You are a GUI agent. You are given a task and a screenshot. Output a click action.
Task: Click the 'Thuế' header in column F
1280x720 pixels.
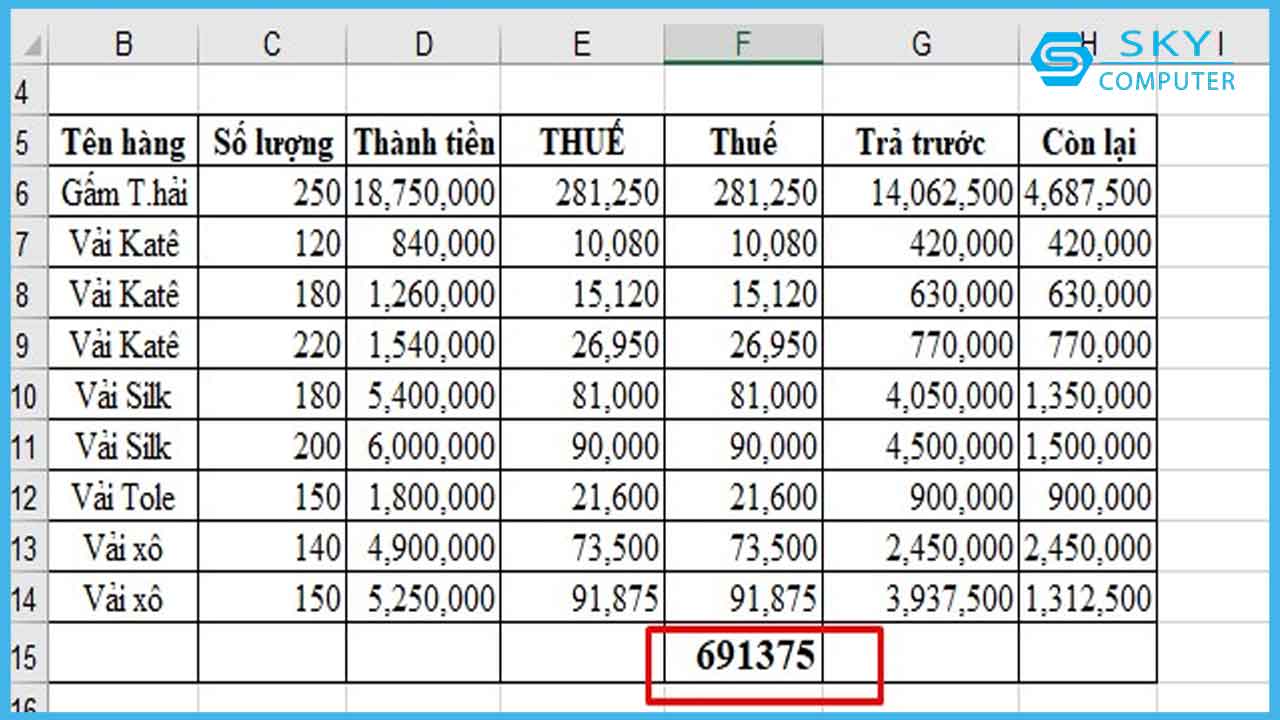pyautogui.click(x=743, y=142)
